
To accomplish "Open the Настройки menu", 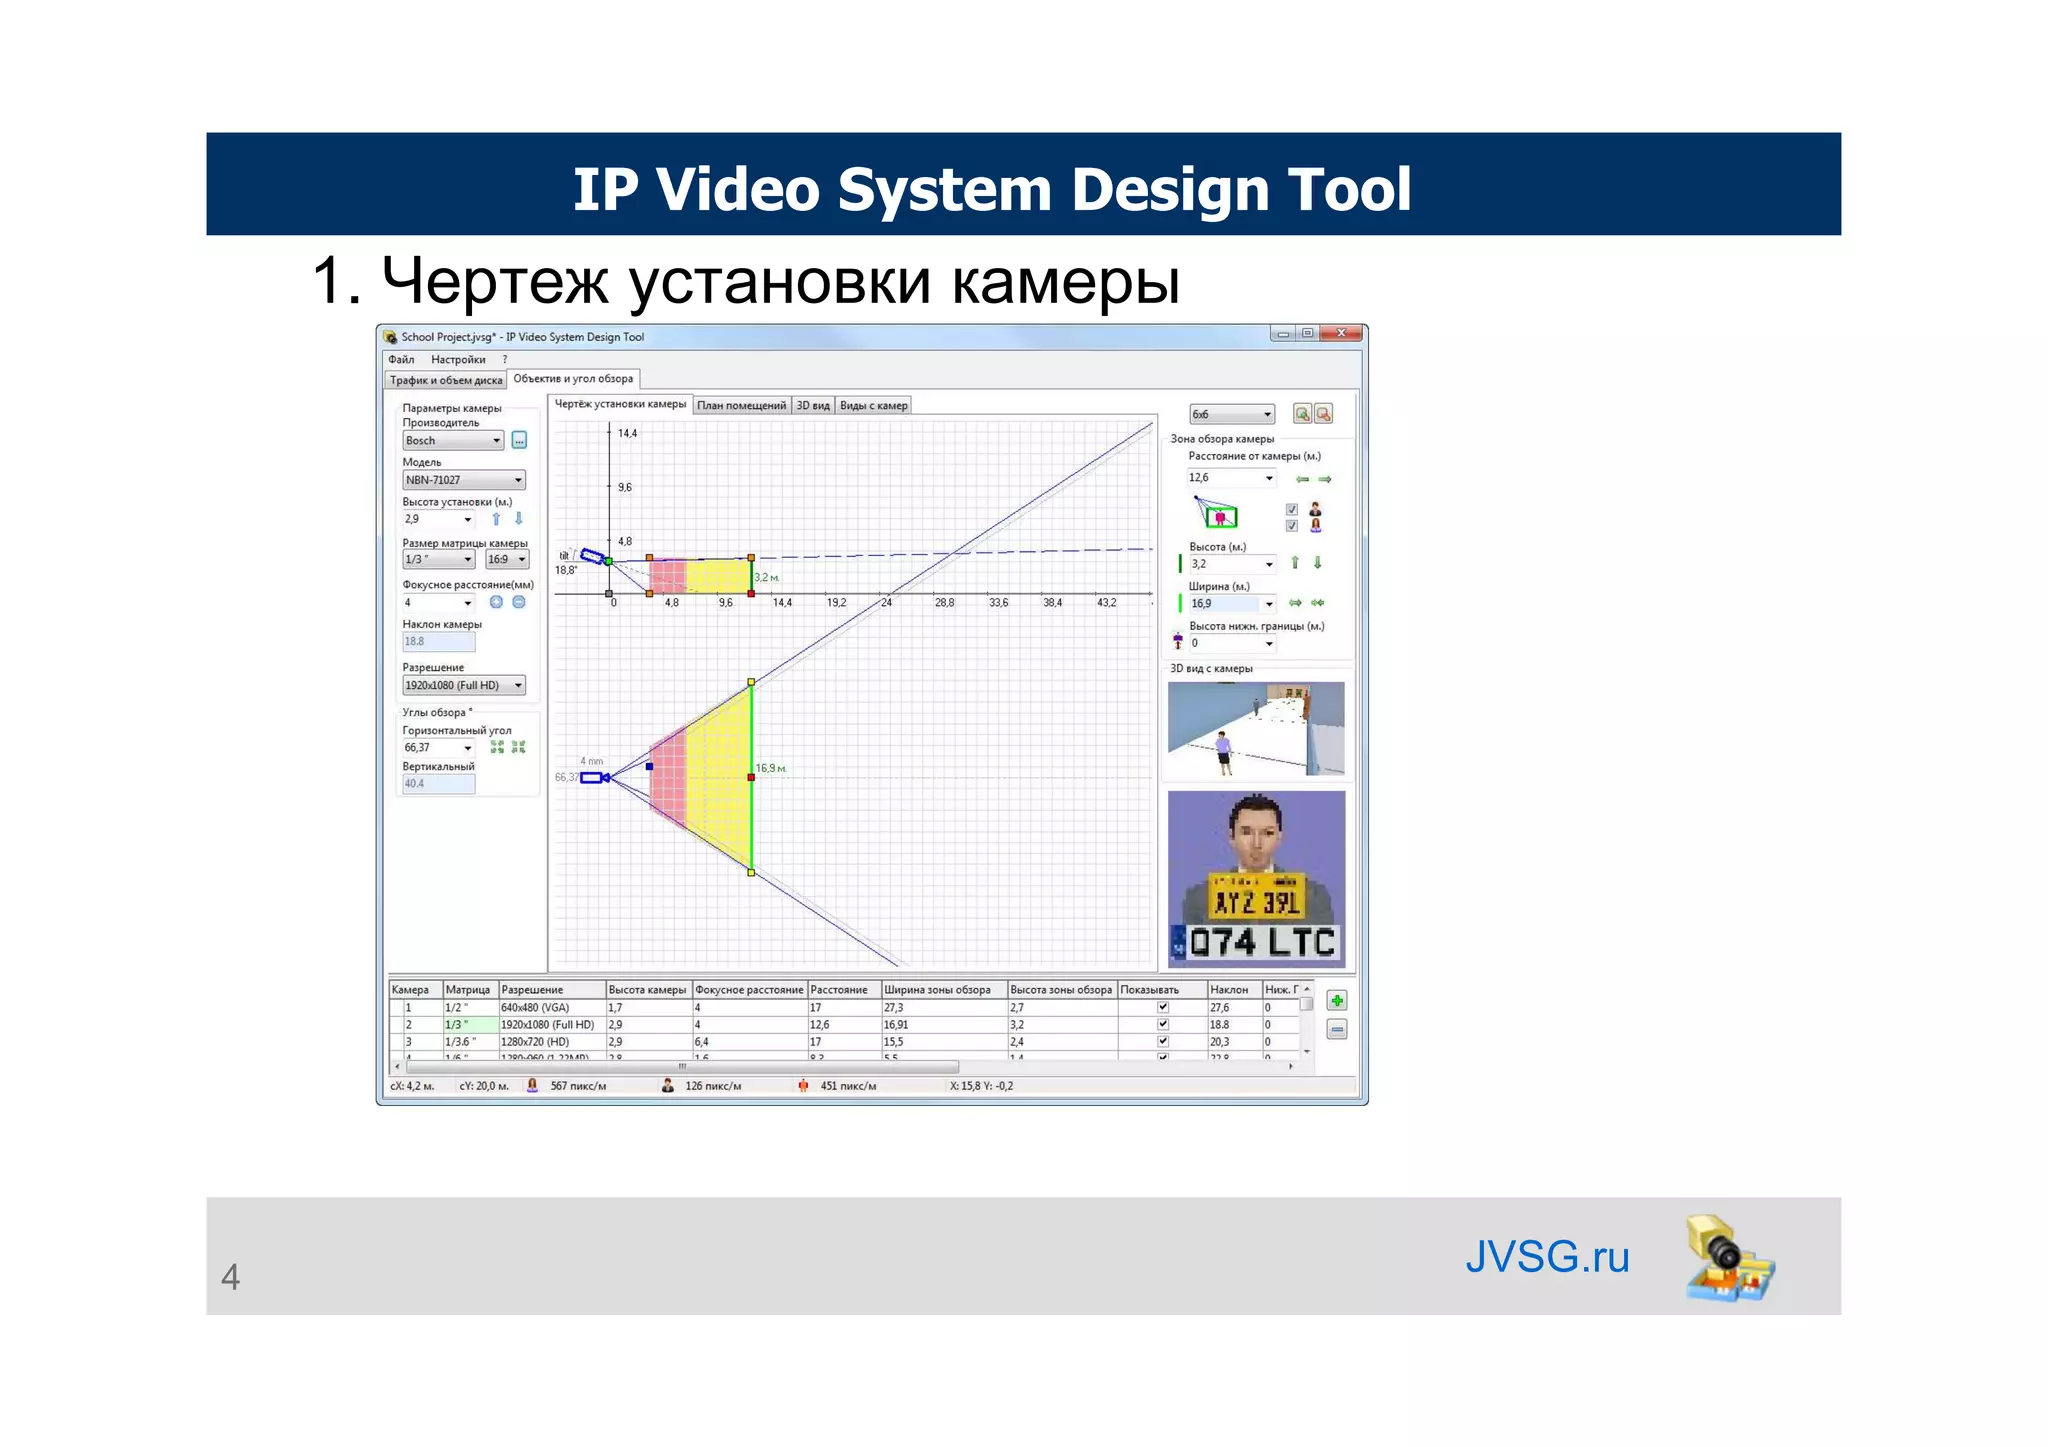I will coord(458,360).
